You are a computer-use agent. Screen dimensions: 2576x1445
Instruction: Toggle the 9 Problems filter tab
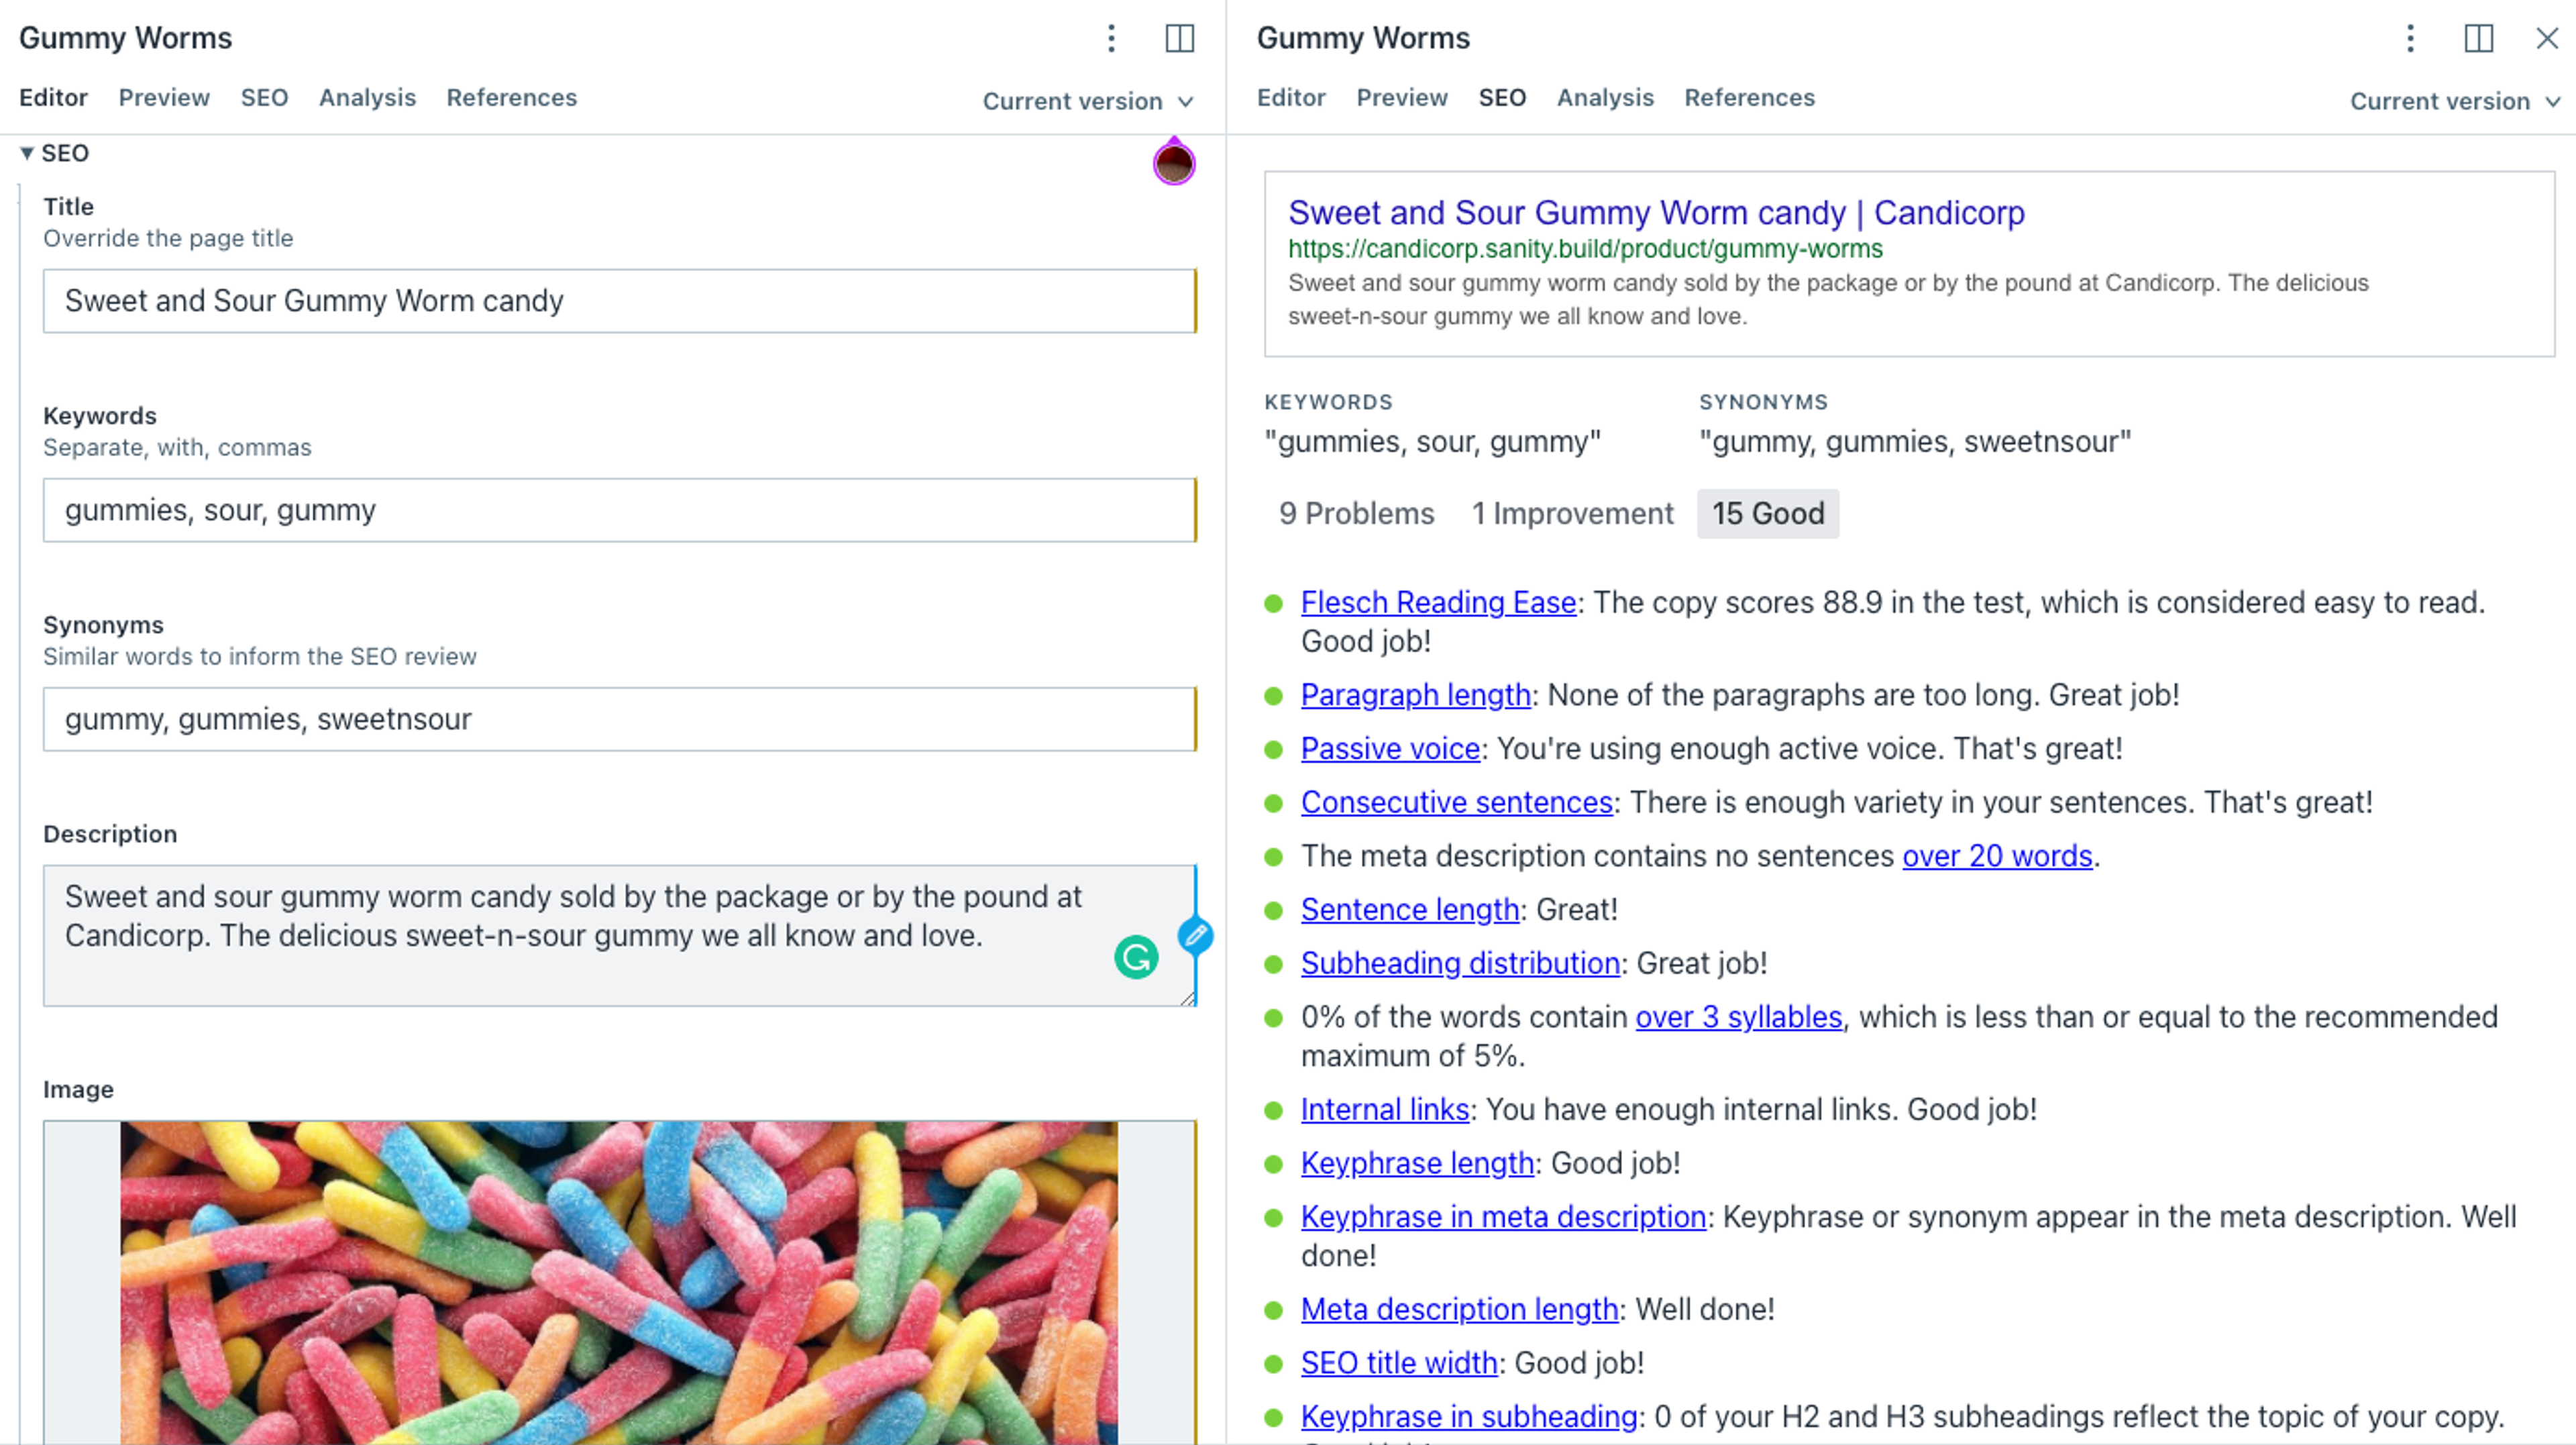point(1355,513)
